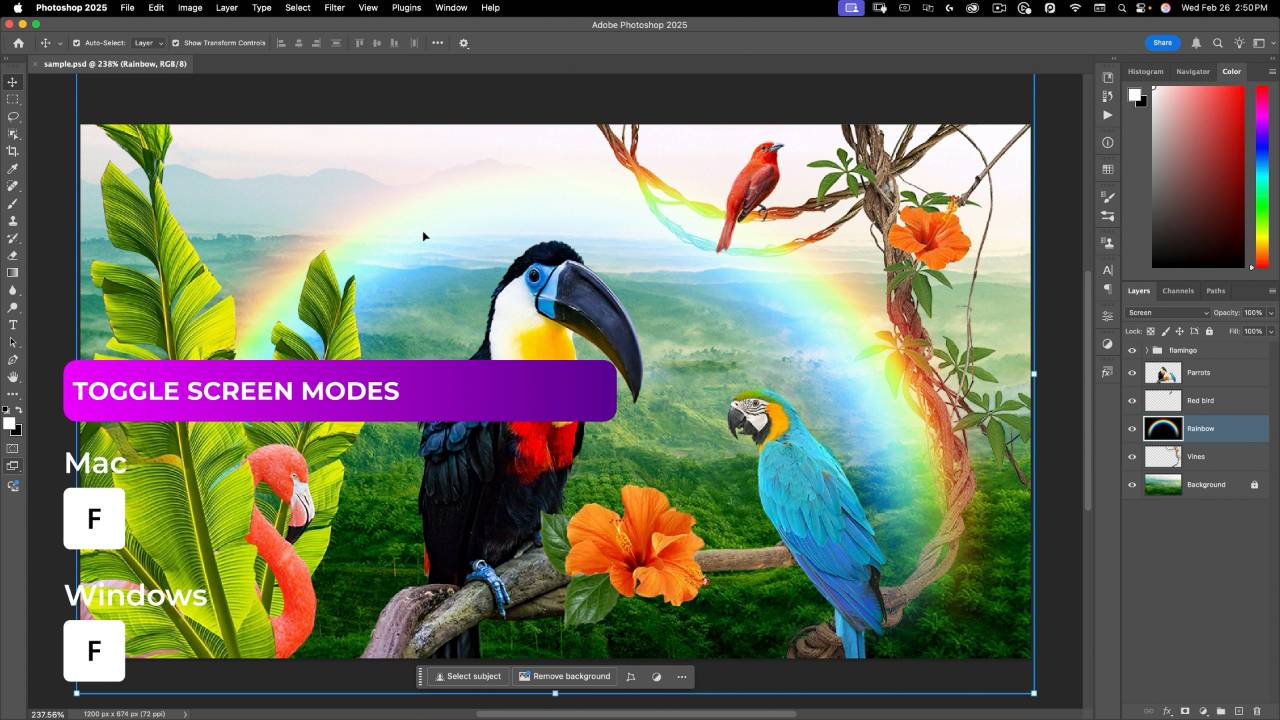Select the Eyedropper tool

click(x=13, y=169)
